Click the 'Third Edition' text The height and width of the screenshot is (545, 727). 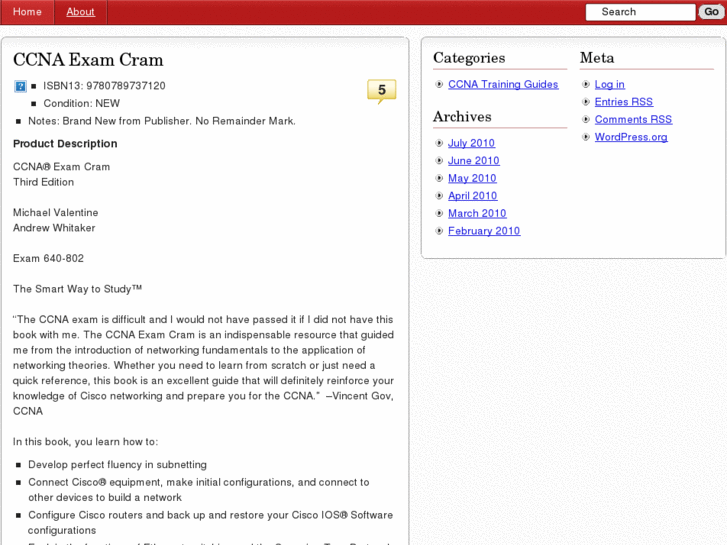click(44, 182)
